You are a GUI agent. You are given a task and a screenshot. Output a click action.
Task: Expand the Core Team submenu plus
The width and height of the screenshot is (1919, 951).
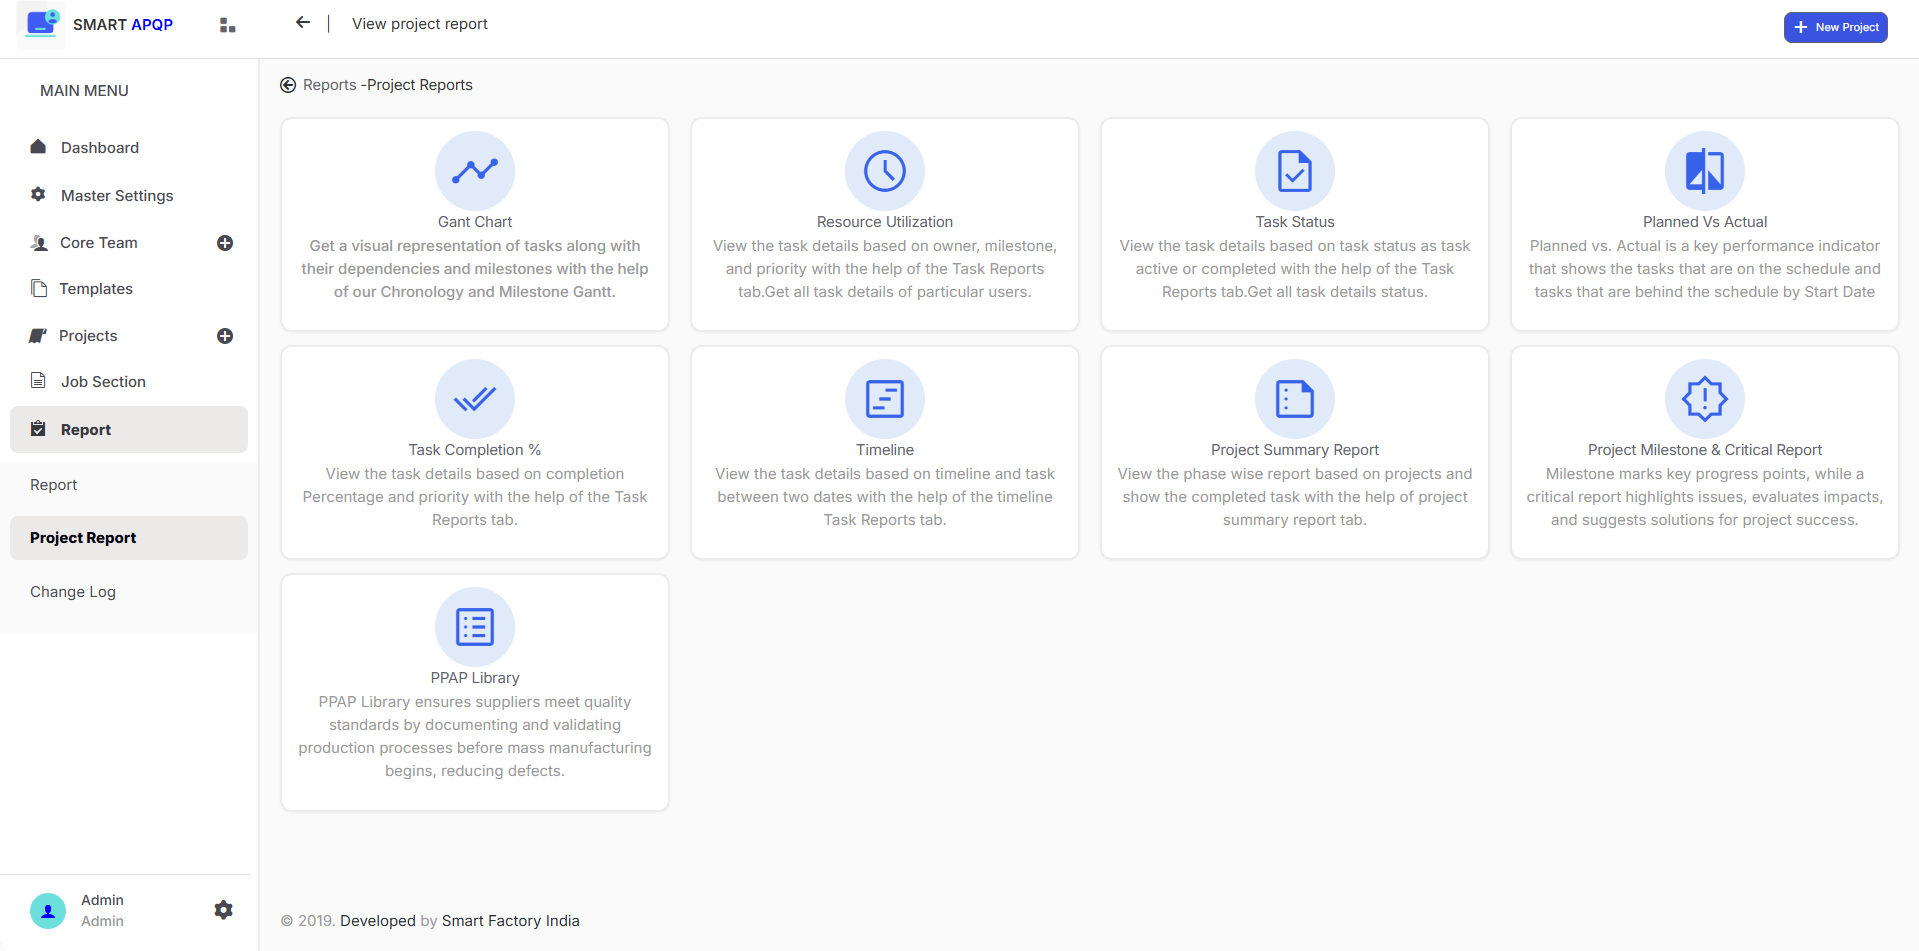click(225, 243)
